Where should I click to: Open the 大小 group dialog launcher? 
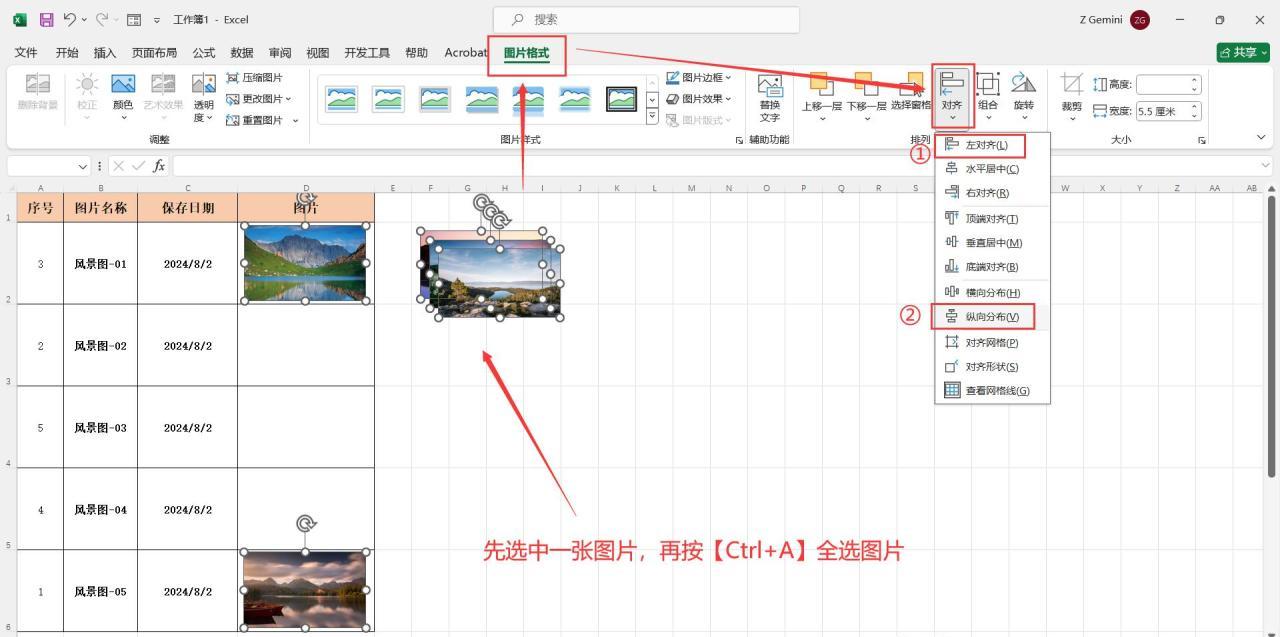click(x=1202, y=140)
